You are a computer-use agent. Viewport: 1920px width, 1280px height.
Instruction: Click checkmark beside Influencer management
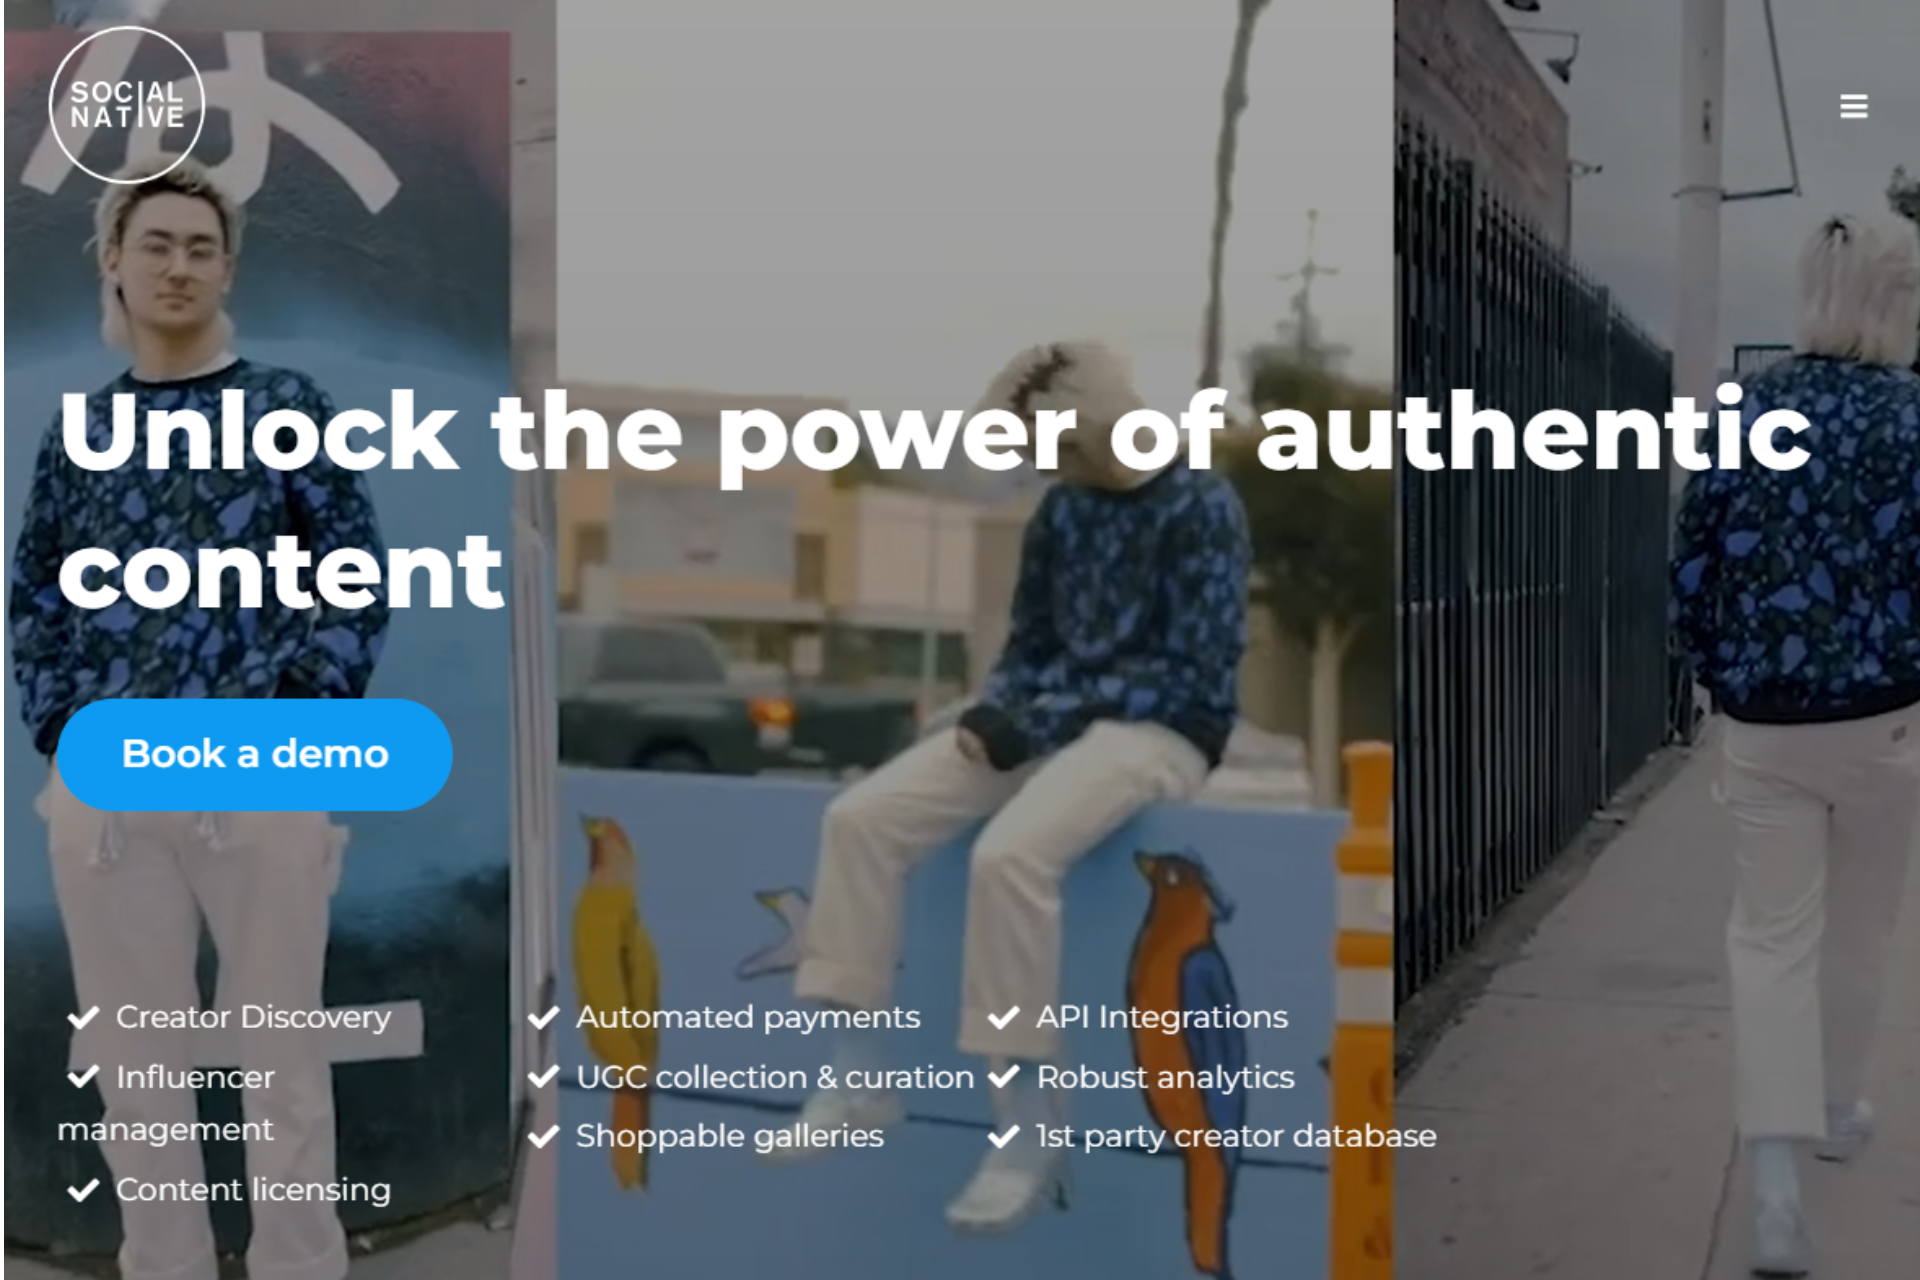[83, 1077]
